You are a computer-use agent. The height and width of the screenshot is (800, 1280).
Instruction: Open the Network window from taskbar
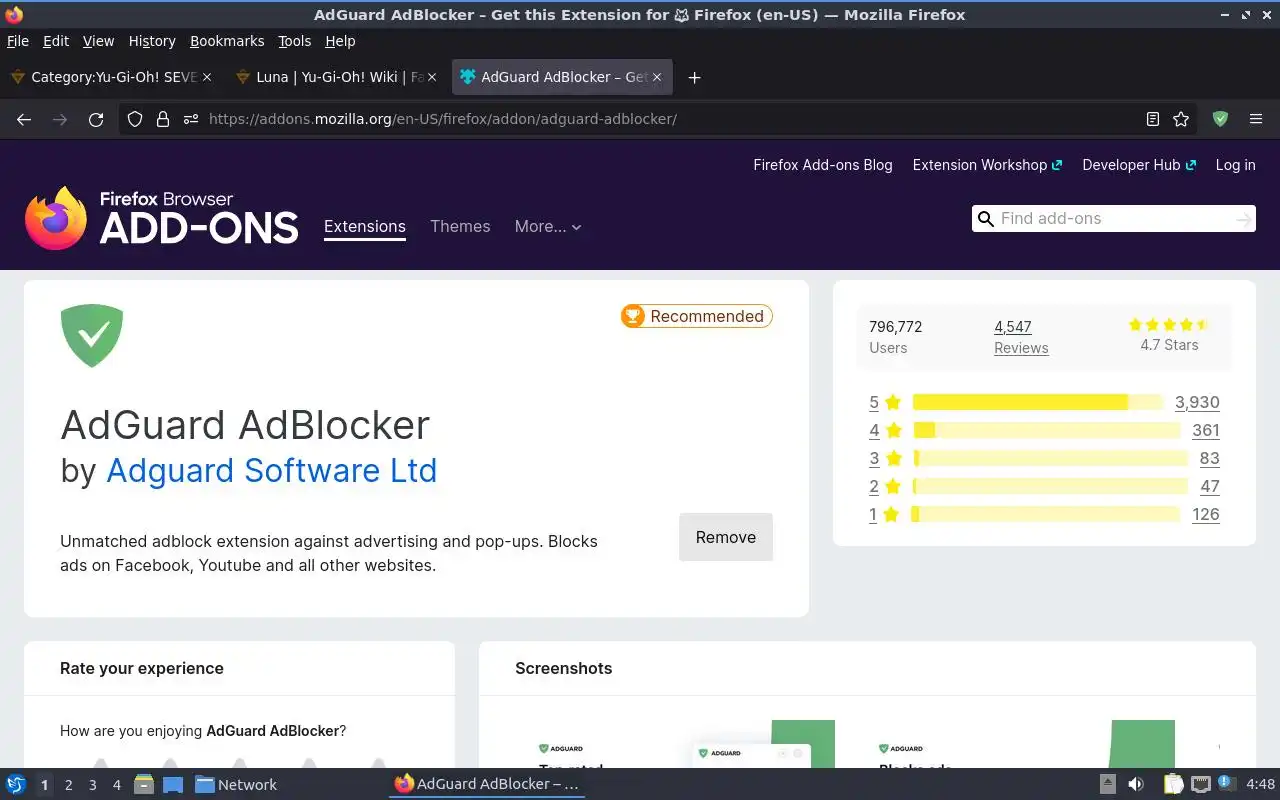(236, 785)
